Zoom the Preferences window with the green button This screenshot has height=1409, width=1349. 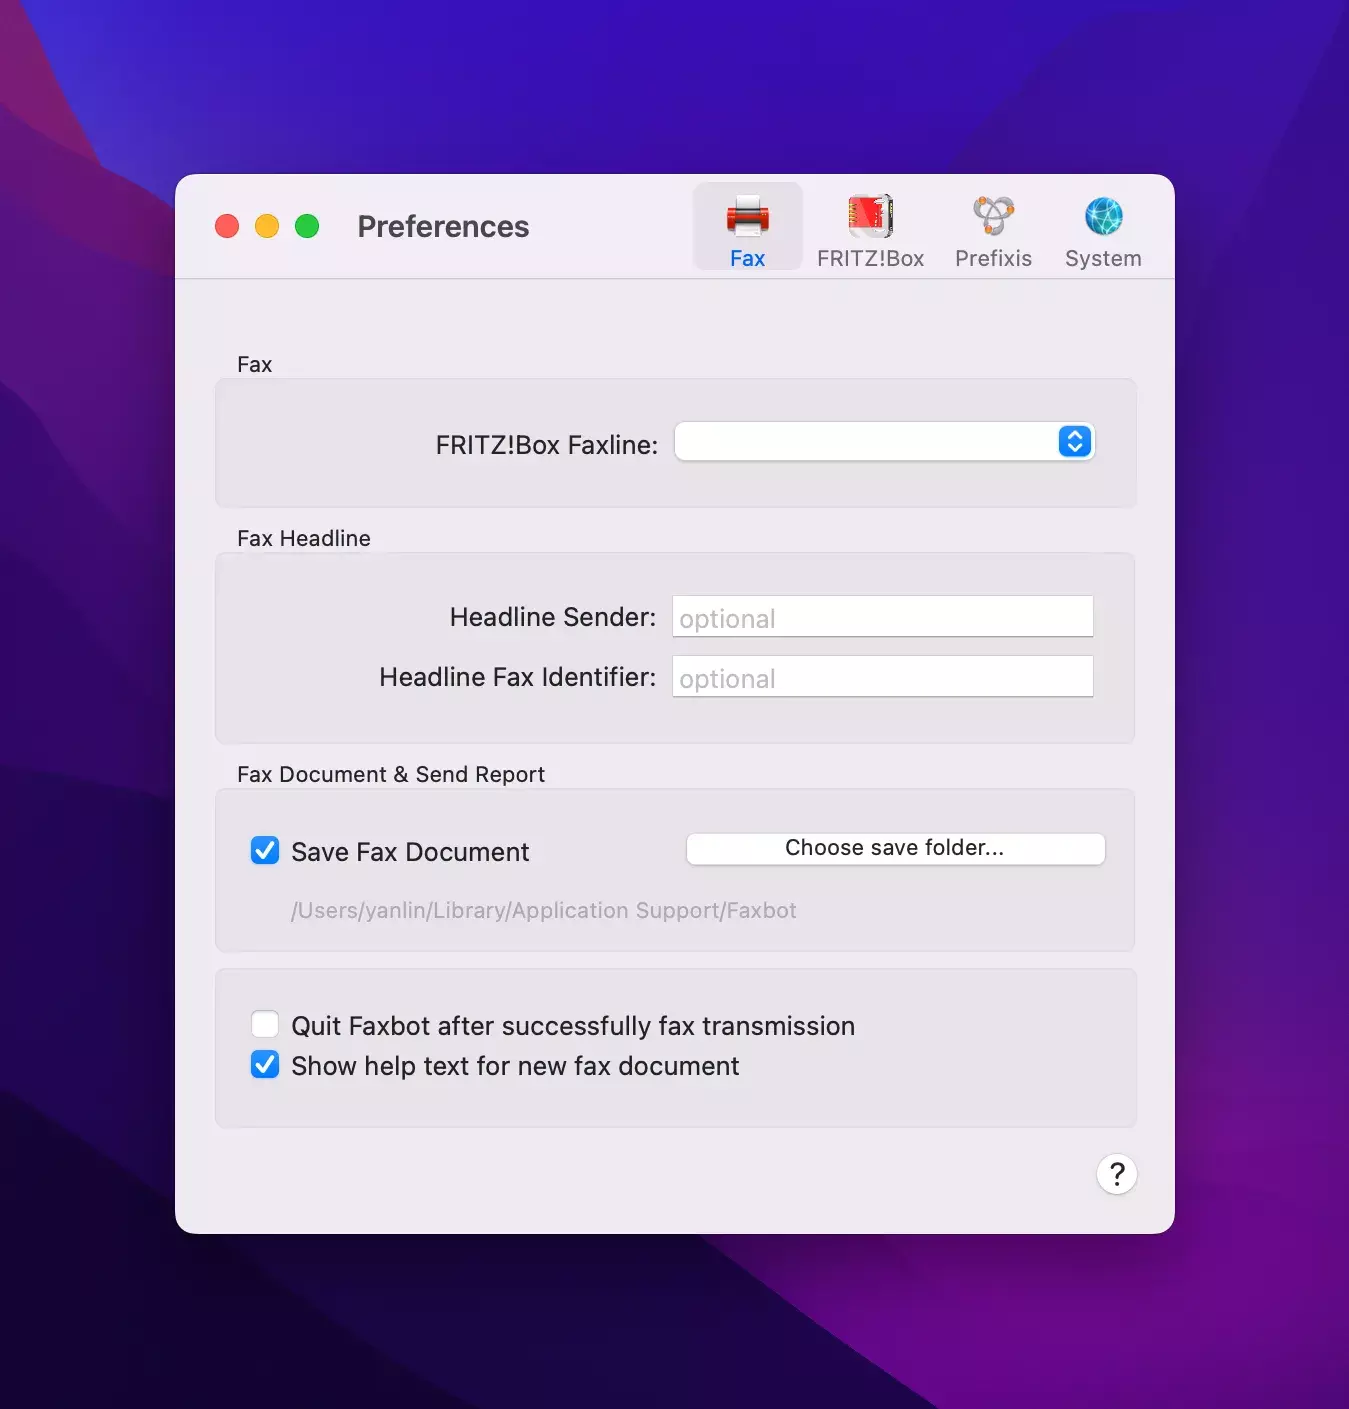coord(307,226)
